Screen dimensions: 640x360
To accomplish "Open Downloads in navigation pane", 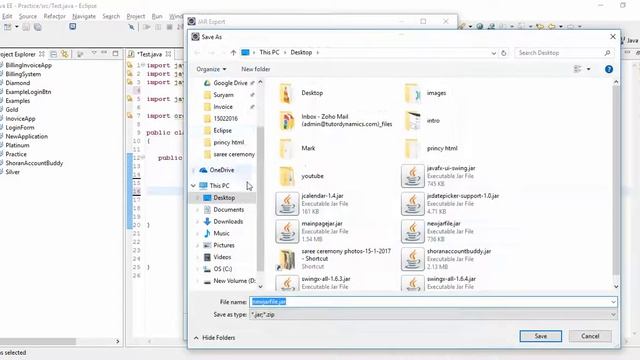I will point(228,221).
